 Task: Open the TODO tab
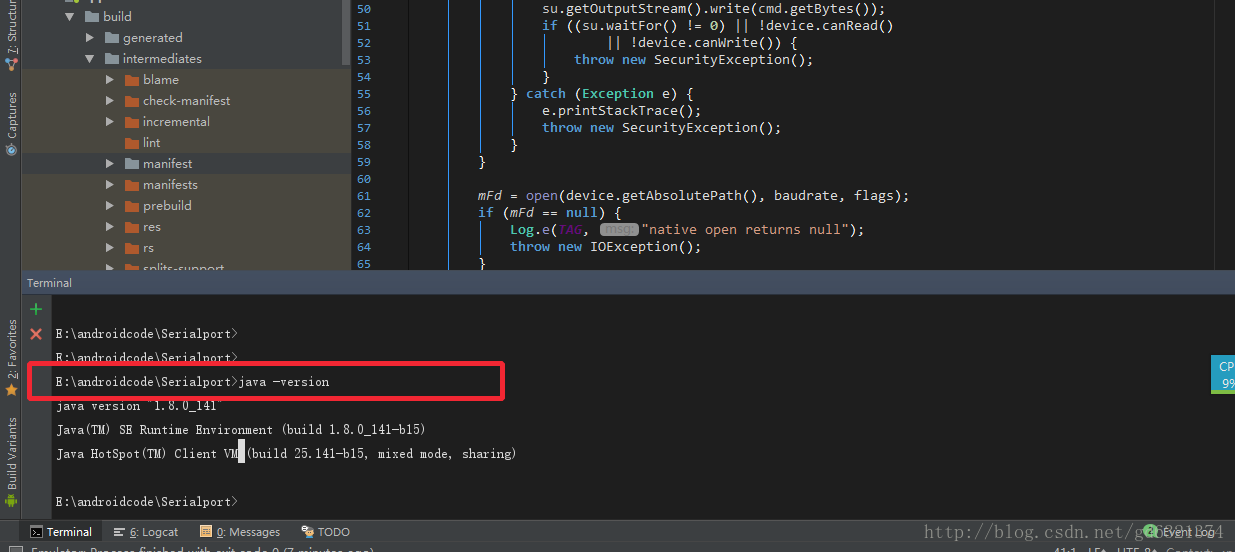pos(326,532)
